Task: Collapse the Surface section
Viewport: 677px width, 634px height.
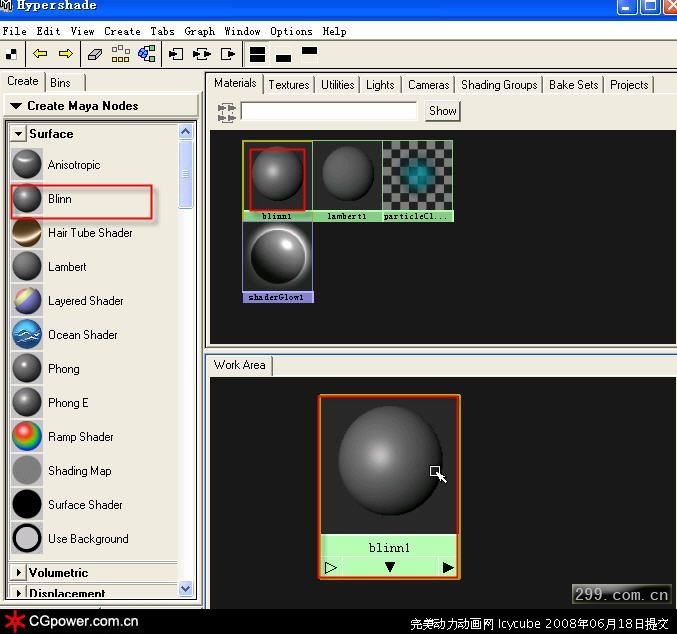Action: pyautogui.click(x=18, y=134)
